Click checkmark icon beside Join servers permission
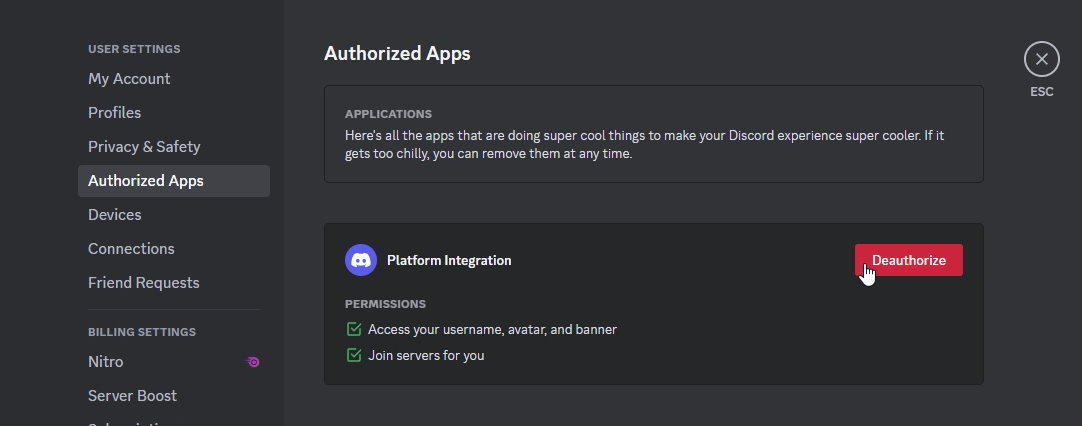The width and height of the screenshot is (1082, 426). click(354, 355)
